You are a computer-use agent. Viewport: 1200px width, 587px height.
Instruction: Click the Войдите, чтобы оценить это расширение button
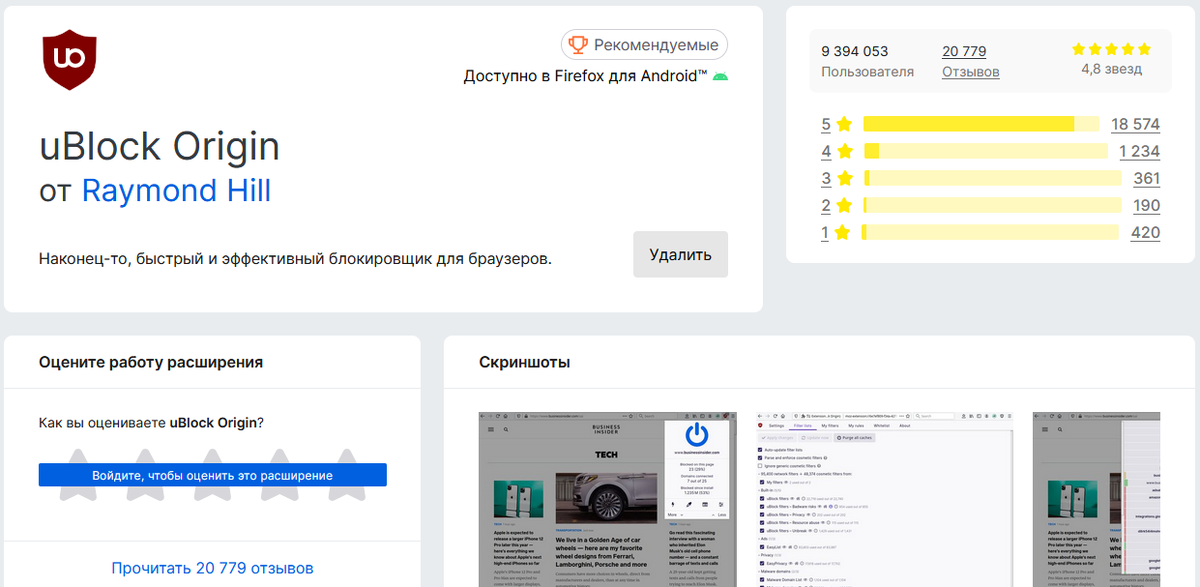coord(212,475)
